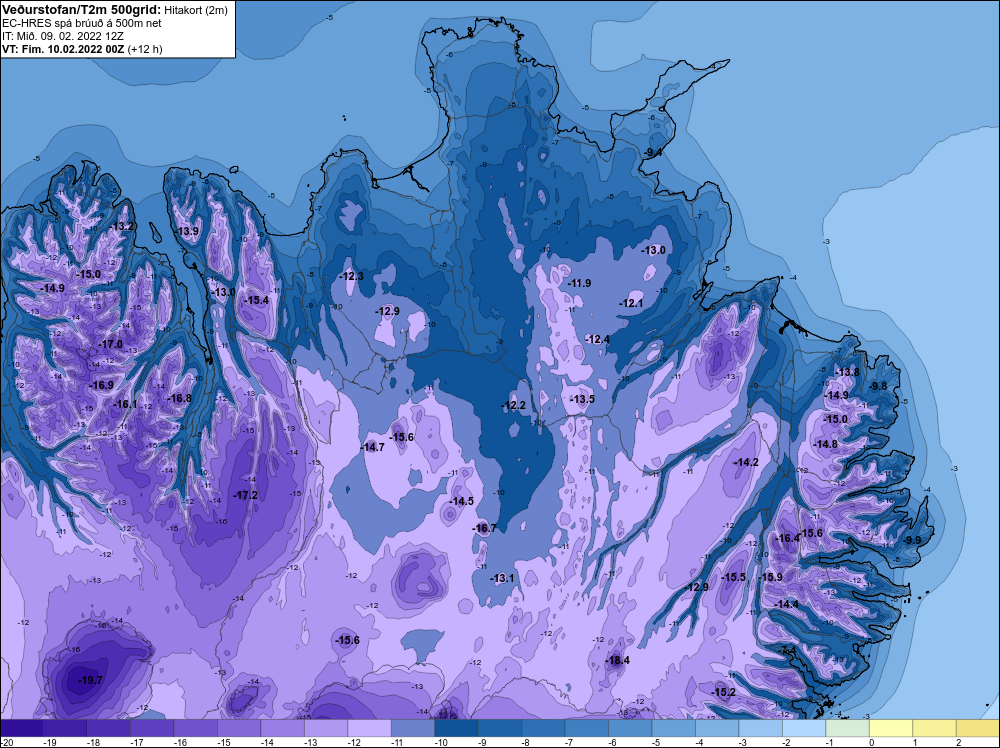Click the -13.1 temperature label
Screen dimensions: 1000x748
(x=502, y=578)
